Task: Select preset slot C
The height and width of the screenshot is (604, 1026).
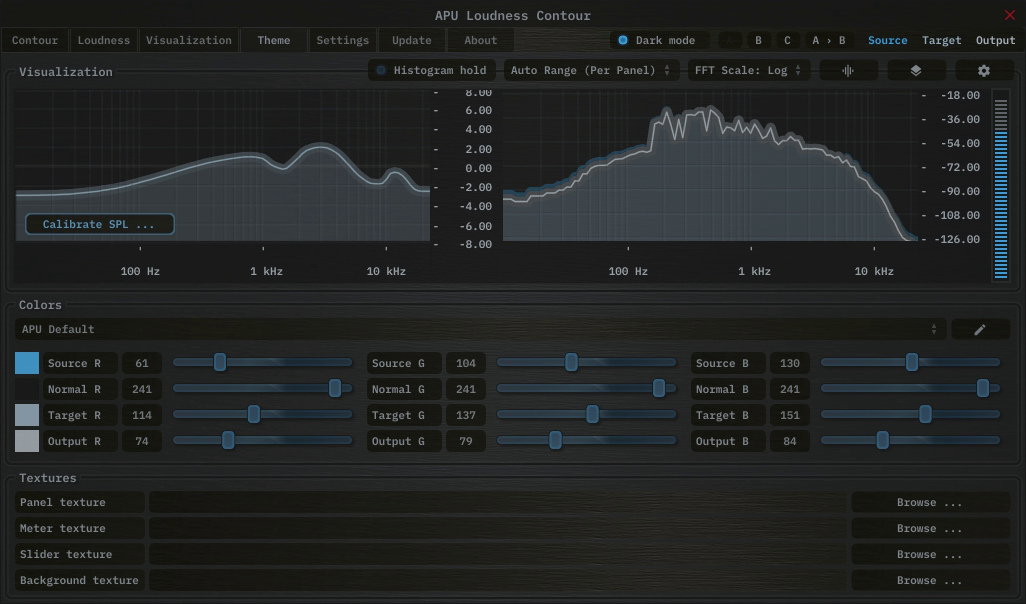Action: click(x=787, y=41)
